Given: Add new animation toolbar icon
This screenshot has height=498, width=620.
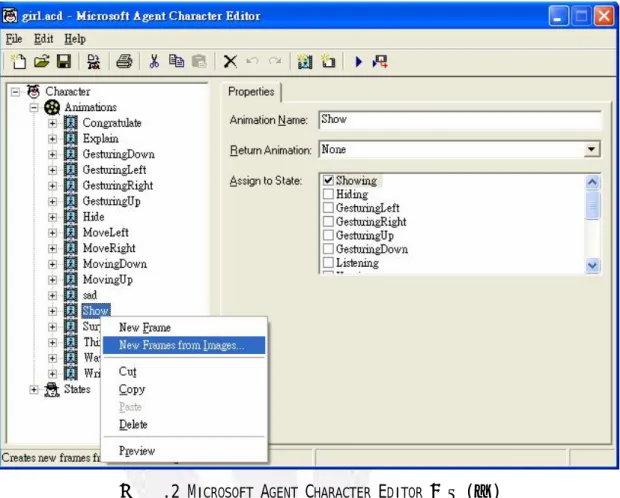Looking at the screenshot, I should pyautogui.click(x=305, y=61).
